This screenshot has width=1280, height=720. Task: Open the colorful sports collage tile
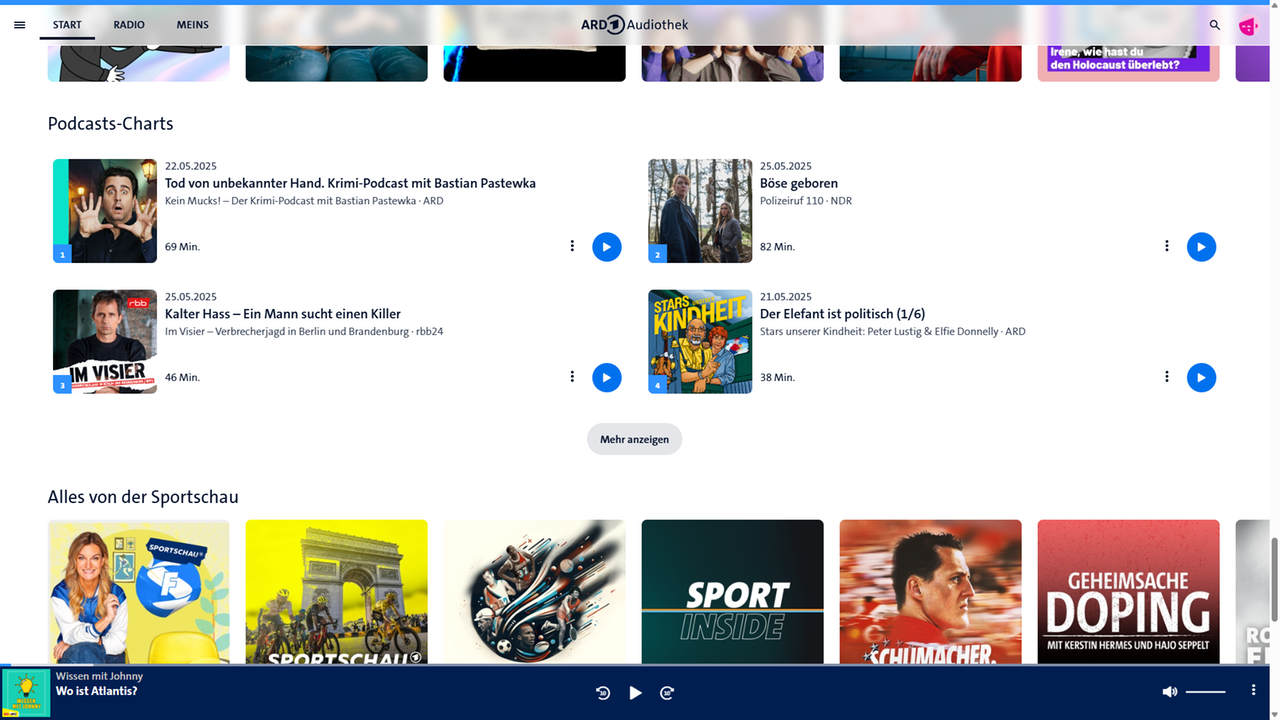[534, 591]
